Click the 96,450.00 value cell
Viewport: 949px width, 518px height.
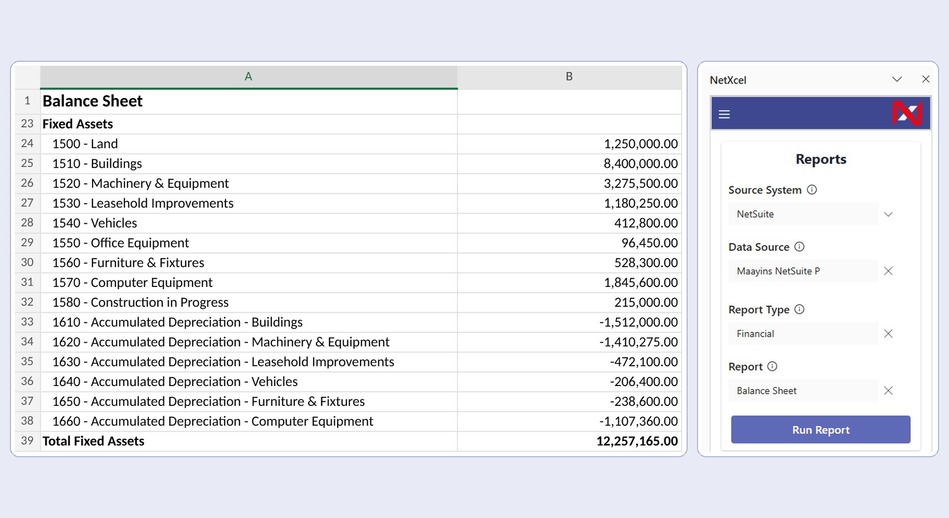(x=570, y=243)
